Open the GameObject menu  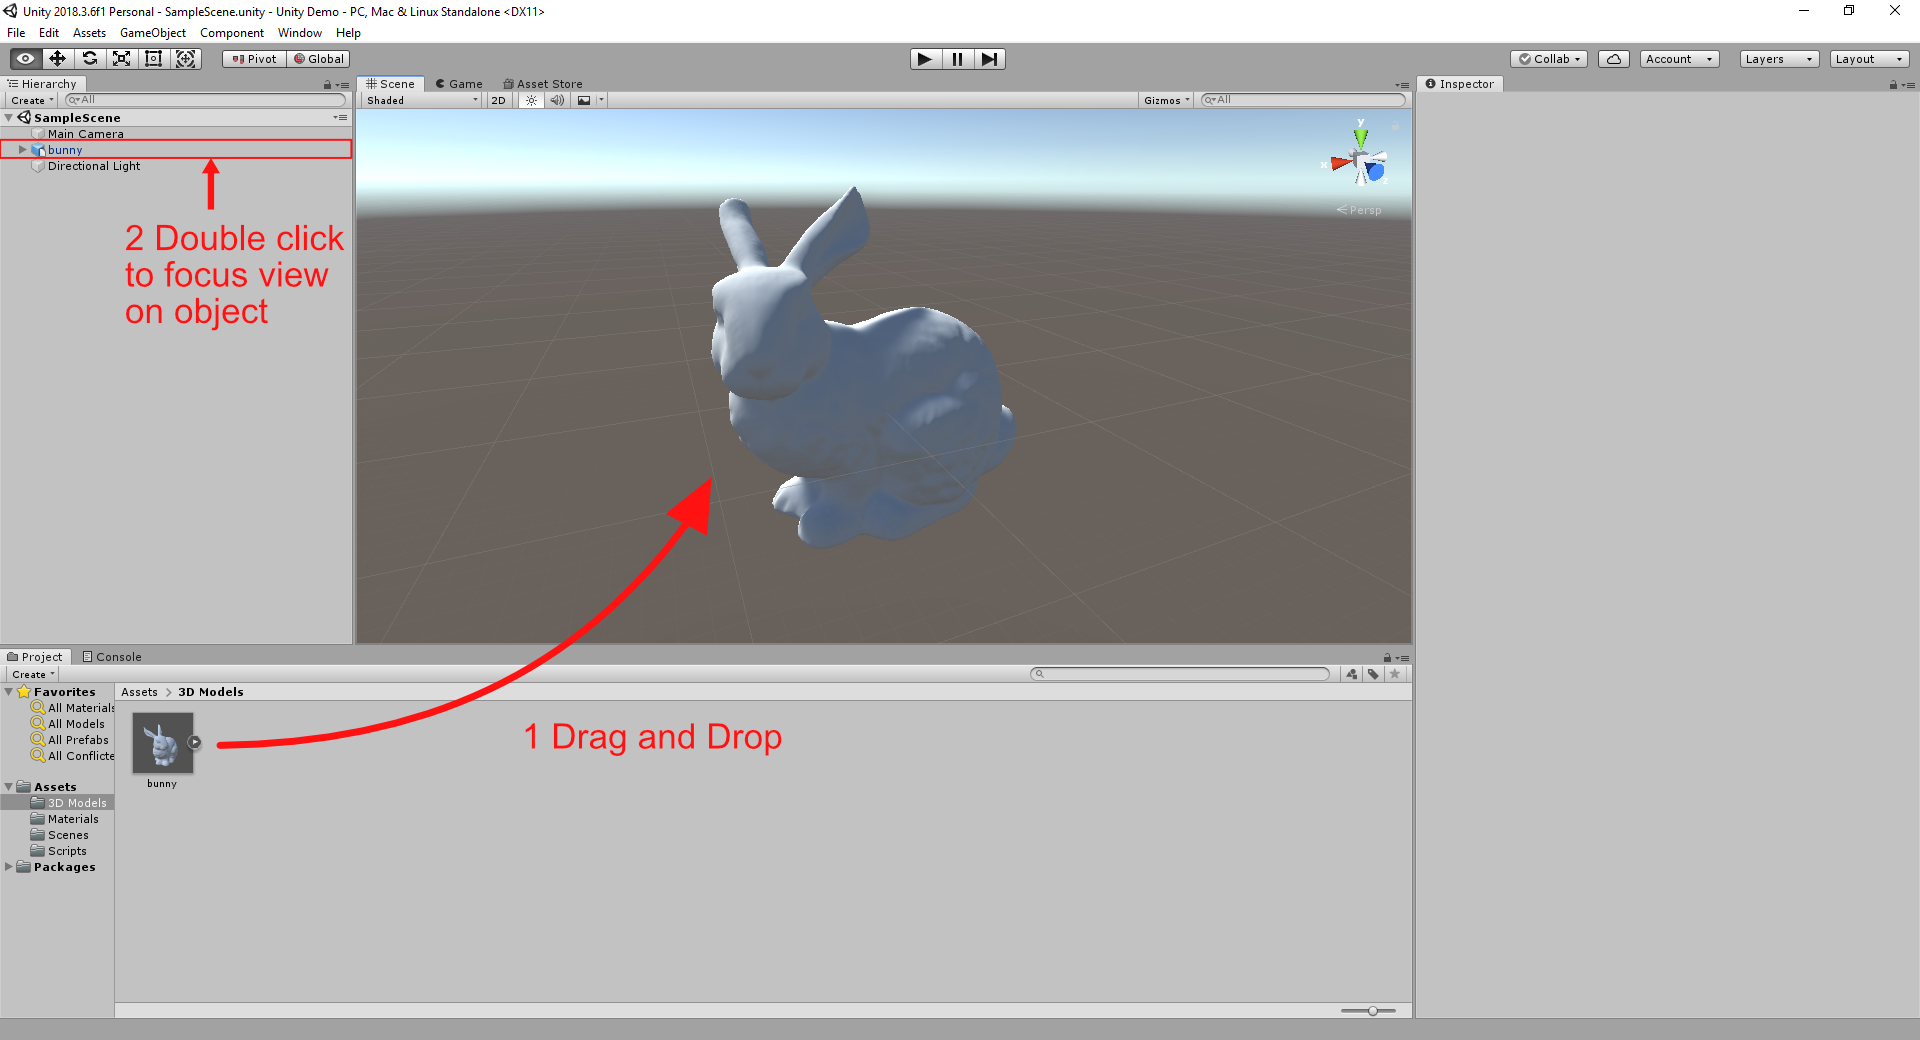[152, 33]
